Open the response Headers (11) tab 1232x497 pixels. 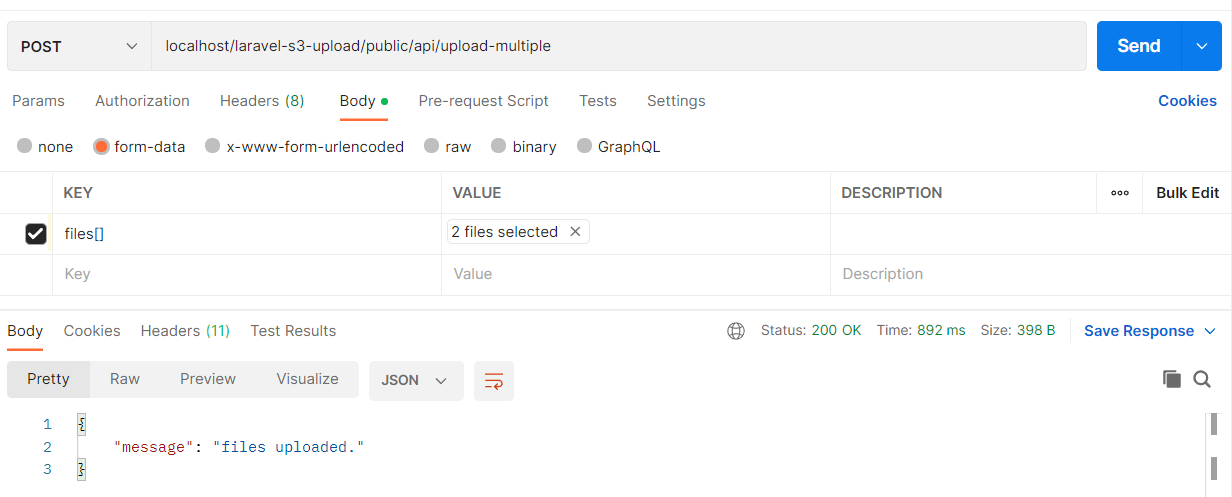185,331
